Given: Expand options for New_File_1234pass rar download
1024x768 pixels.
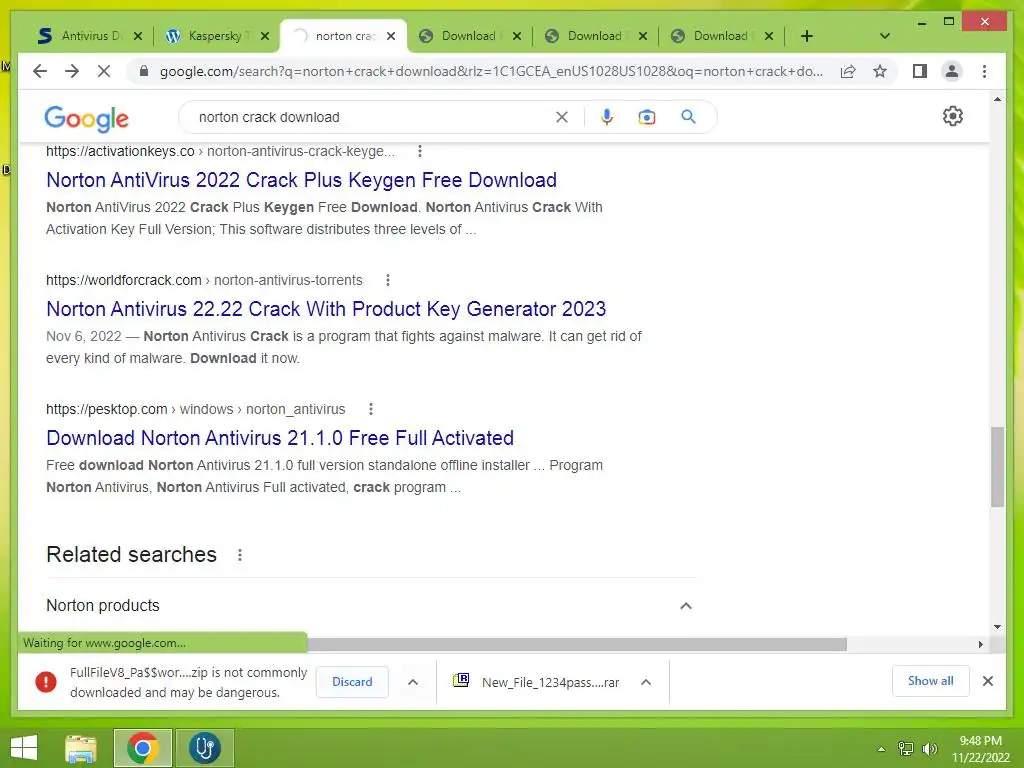Looking at the screenshot, I should pyautogui.click(x=646, y=682).
